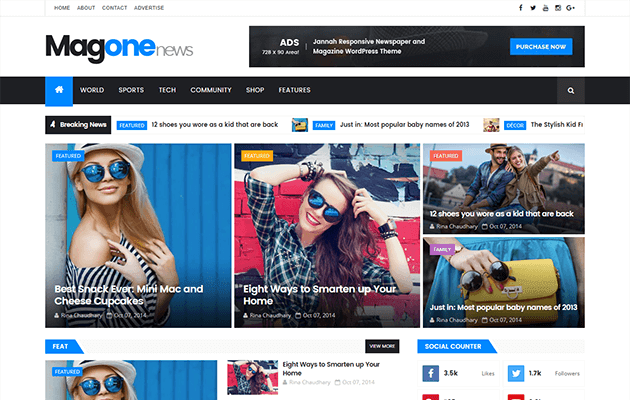Click thumbnail beside Eight Ways list article
The height and width of the screenshot is (400, 630).
(252, 377)
